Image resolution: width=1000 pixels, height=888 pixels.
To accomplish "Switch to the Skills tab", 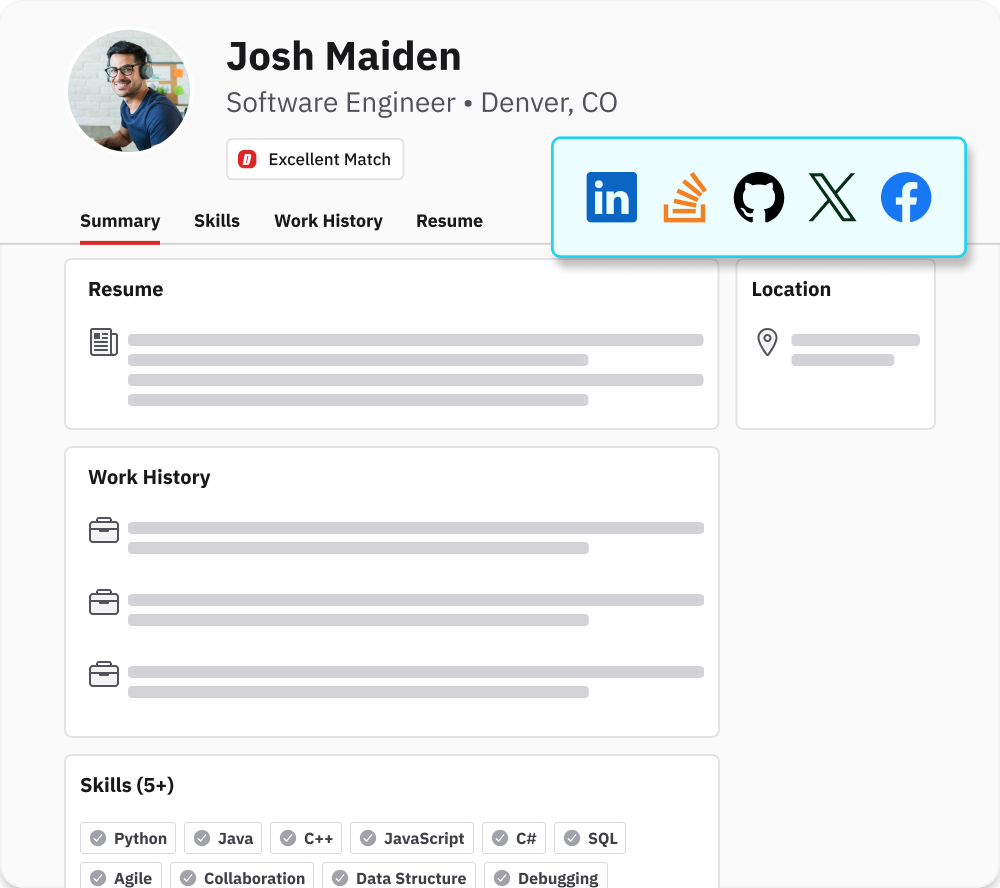I will click(x=217, y=221).
